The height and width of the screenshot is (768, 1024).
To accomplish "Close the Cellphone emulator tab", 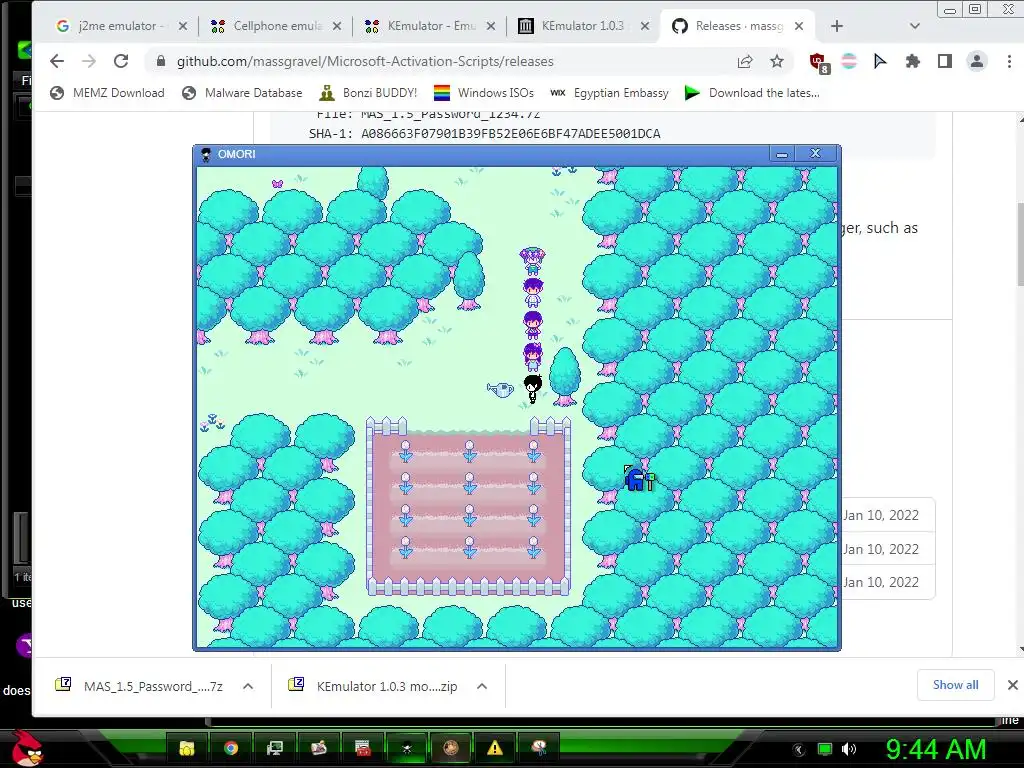I will (x=337, y=26).
